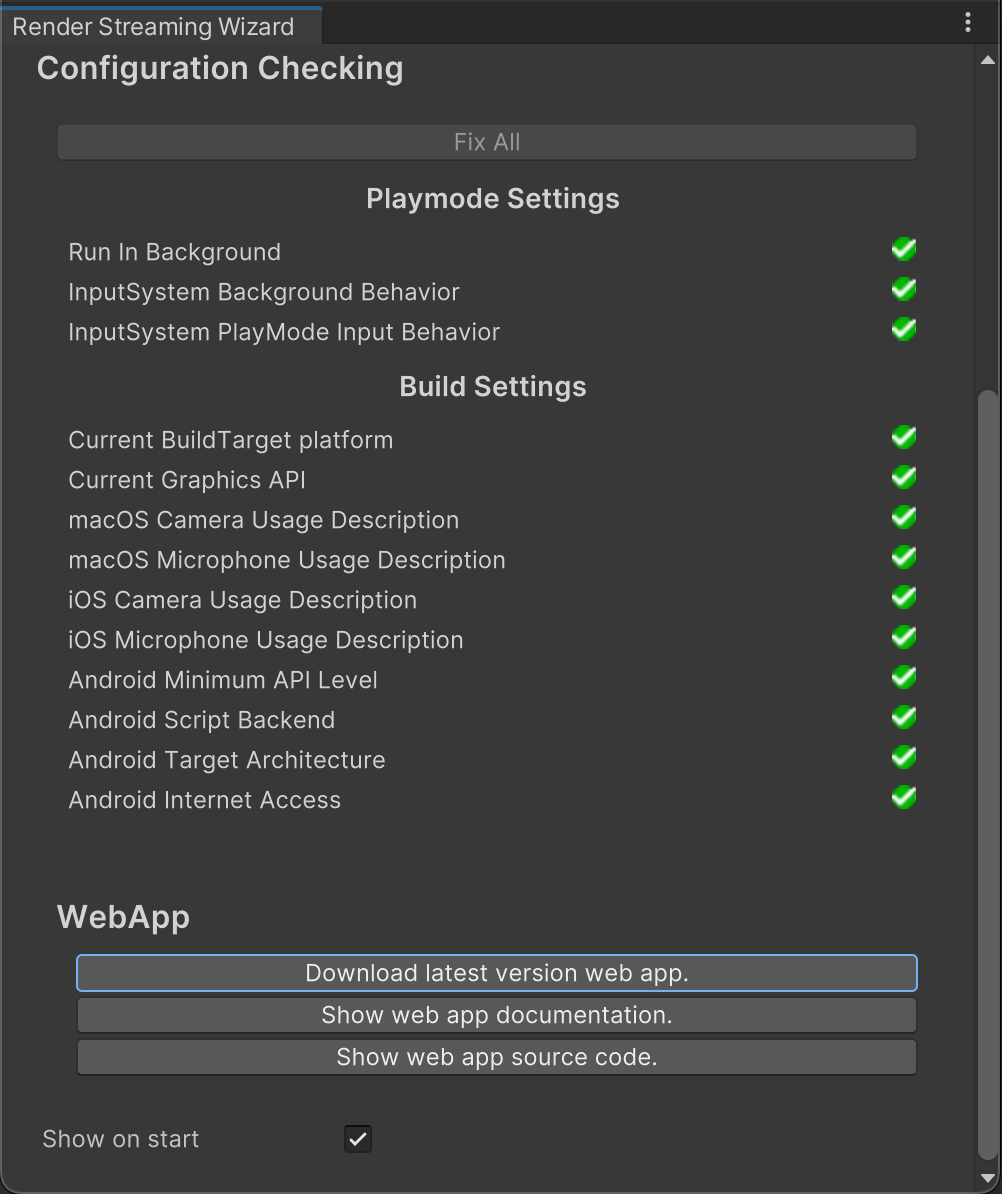Toggle the Show on start checkbox
This screenshot has height=1194, width=1002.
point(358,1139)
